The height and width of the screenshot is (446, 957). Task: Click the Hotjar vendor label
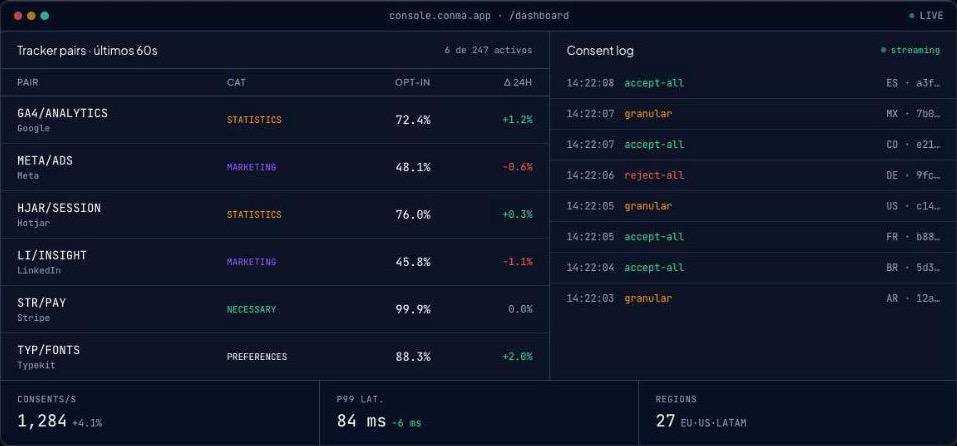(x=34, y=223)
